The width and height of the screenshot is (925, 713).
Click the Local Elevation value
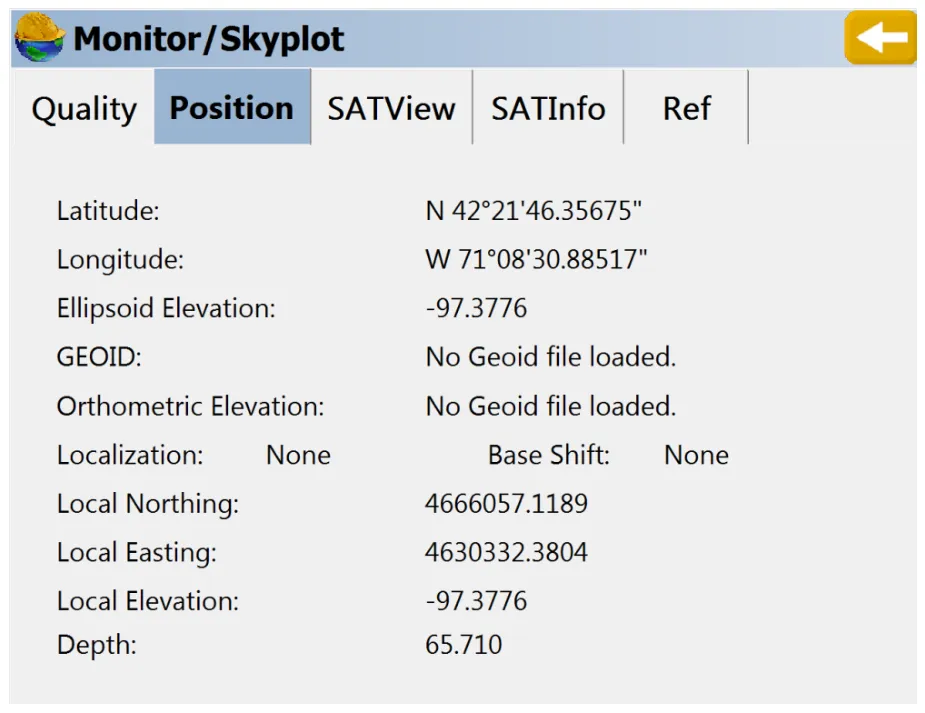click(476, 601)
